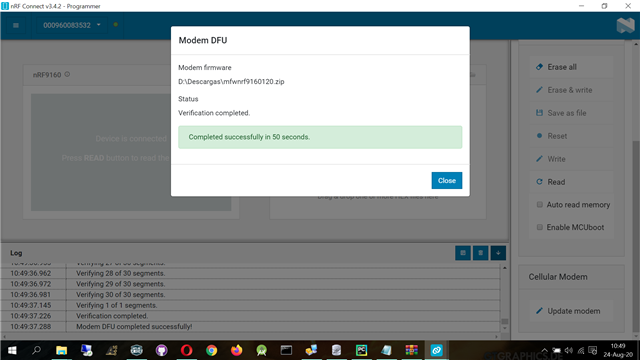640x360 pixels.
Task: Click the timestamp 10:49:37.288 in the log
Action: pyautogui.click(x=31, y=327)
